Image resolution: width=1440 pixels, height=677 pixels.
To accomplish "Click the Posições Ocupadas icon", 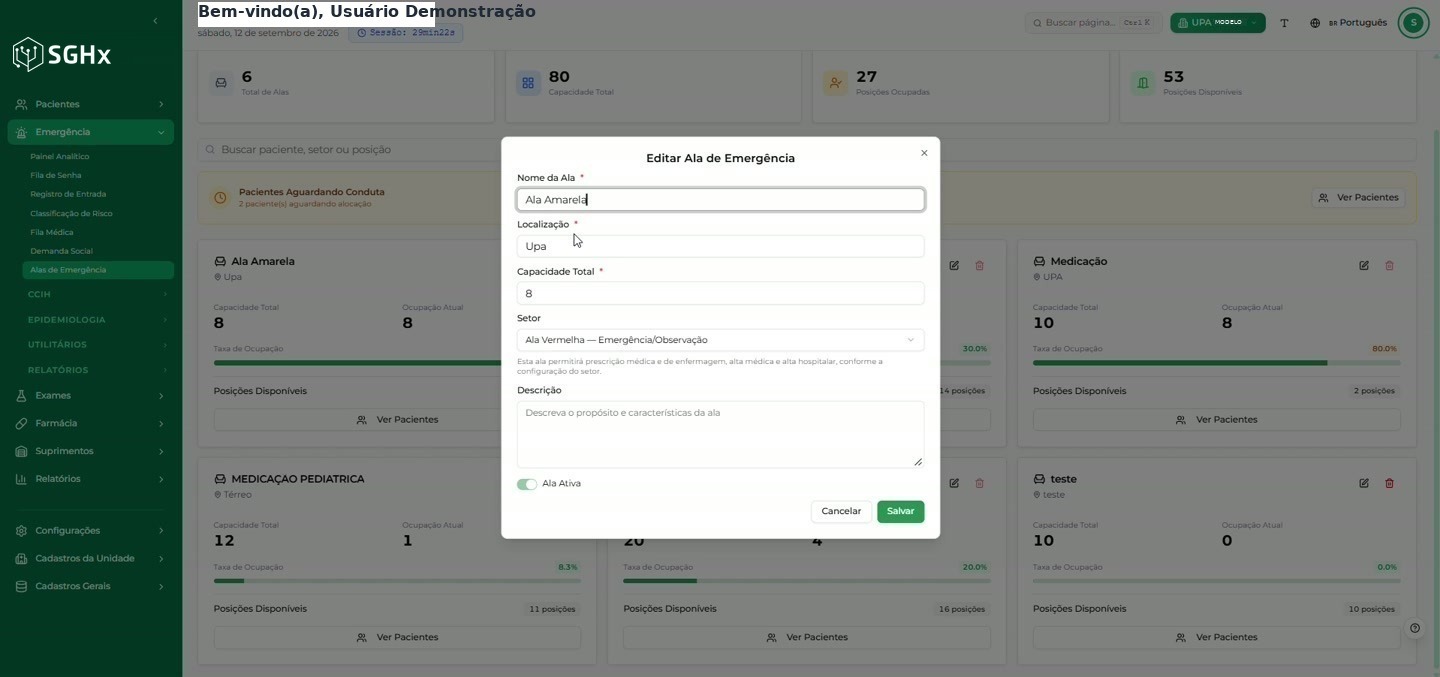I will pos(836,83).
